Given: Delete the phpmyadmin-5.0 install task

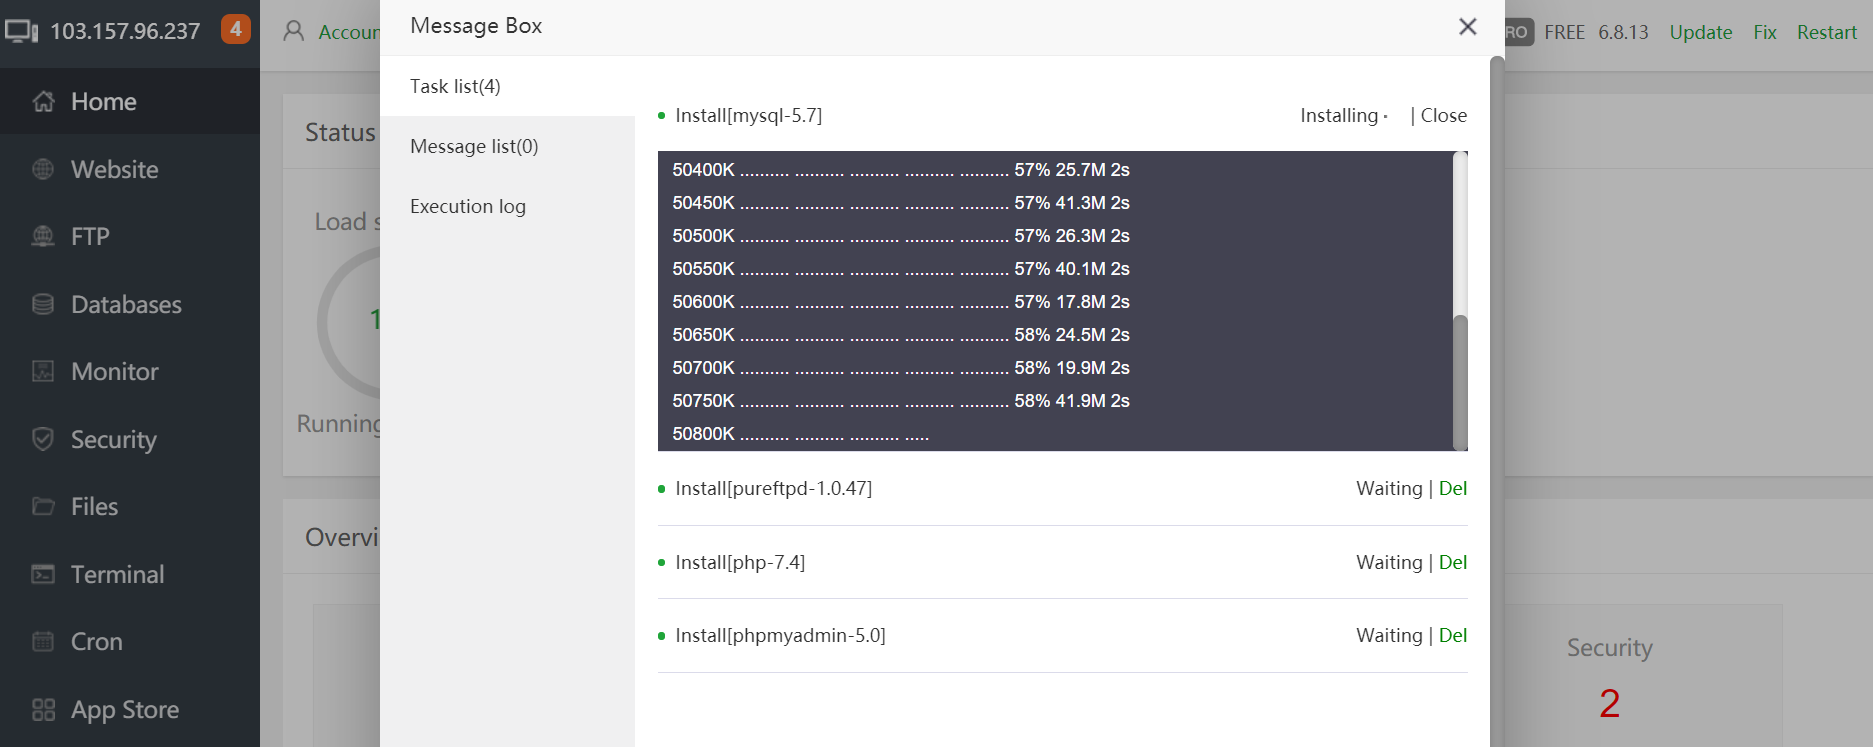Looking at the screenshot, I should coord(1452,635).
